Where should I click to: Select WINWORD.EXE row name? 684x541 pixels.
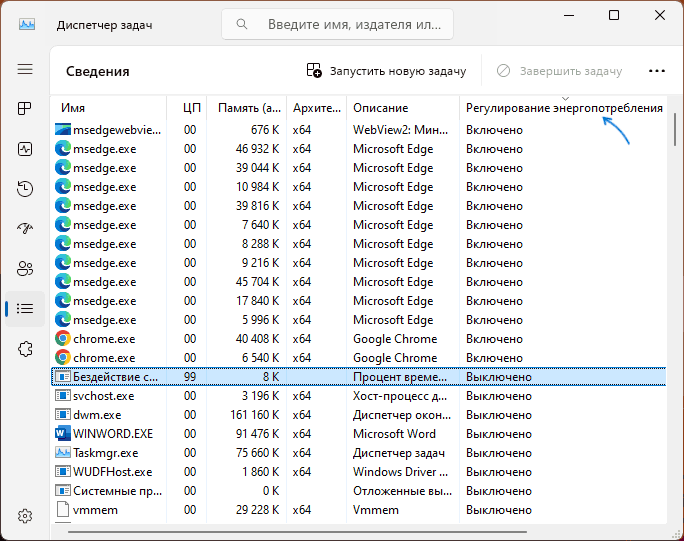(x=113, y=434)
